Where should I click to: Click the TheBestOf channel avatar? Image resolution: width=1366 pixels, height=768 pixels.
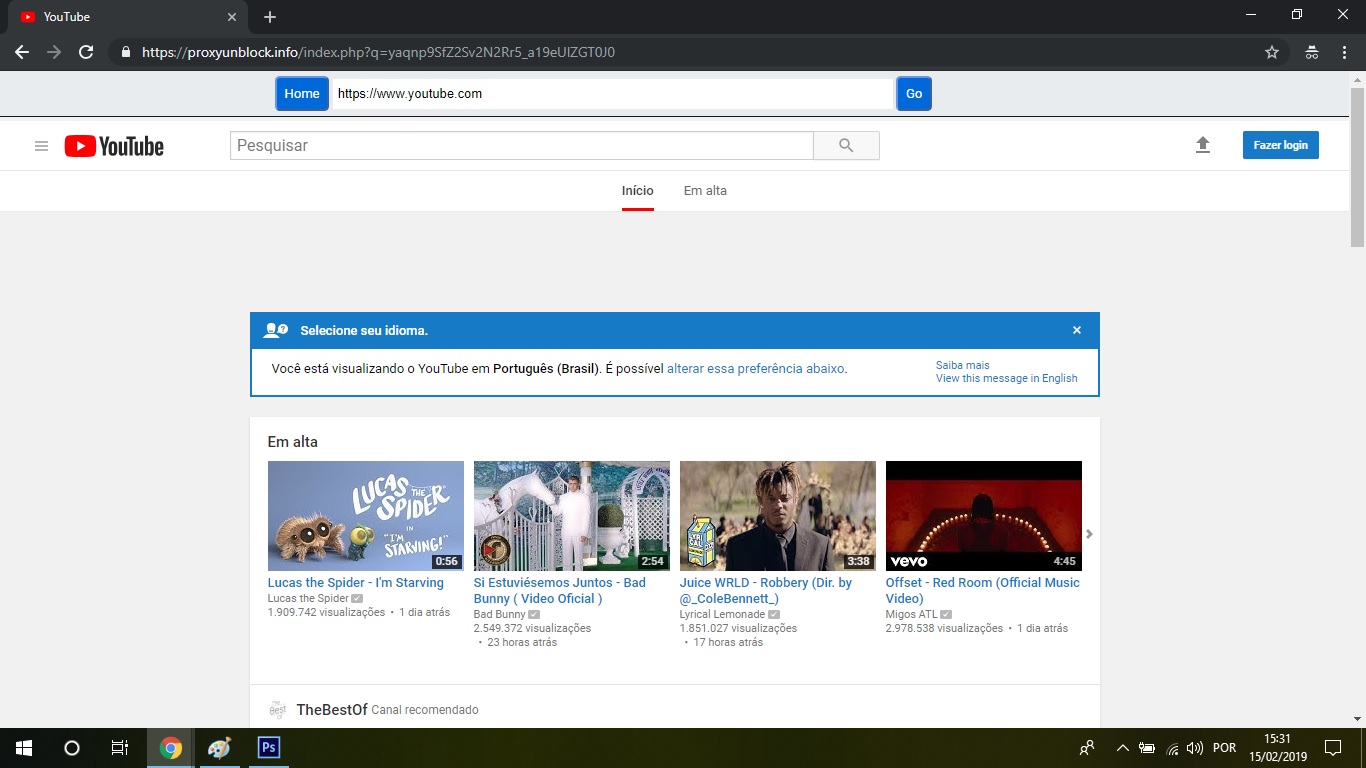coord(277,710)
